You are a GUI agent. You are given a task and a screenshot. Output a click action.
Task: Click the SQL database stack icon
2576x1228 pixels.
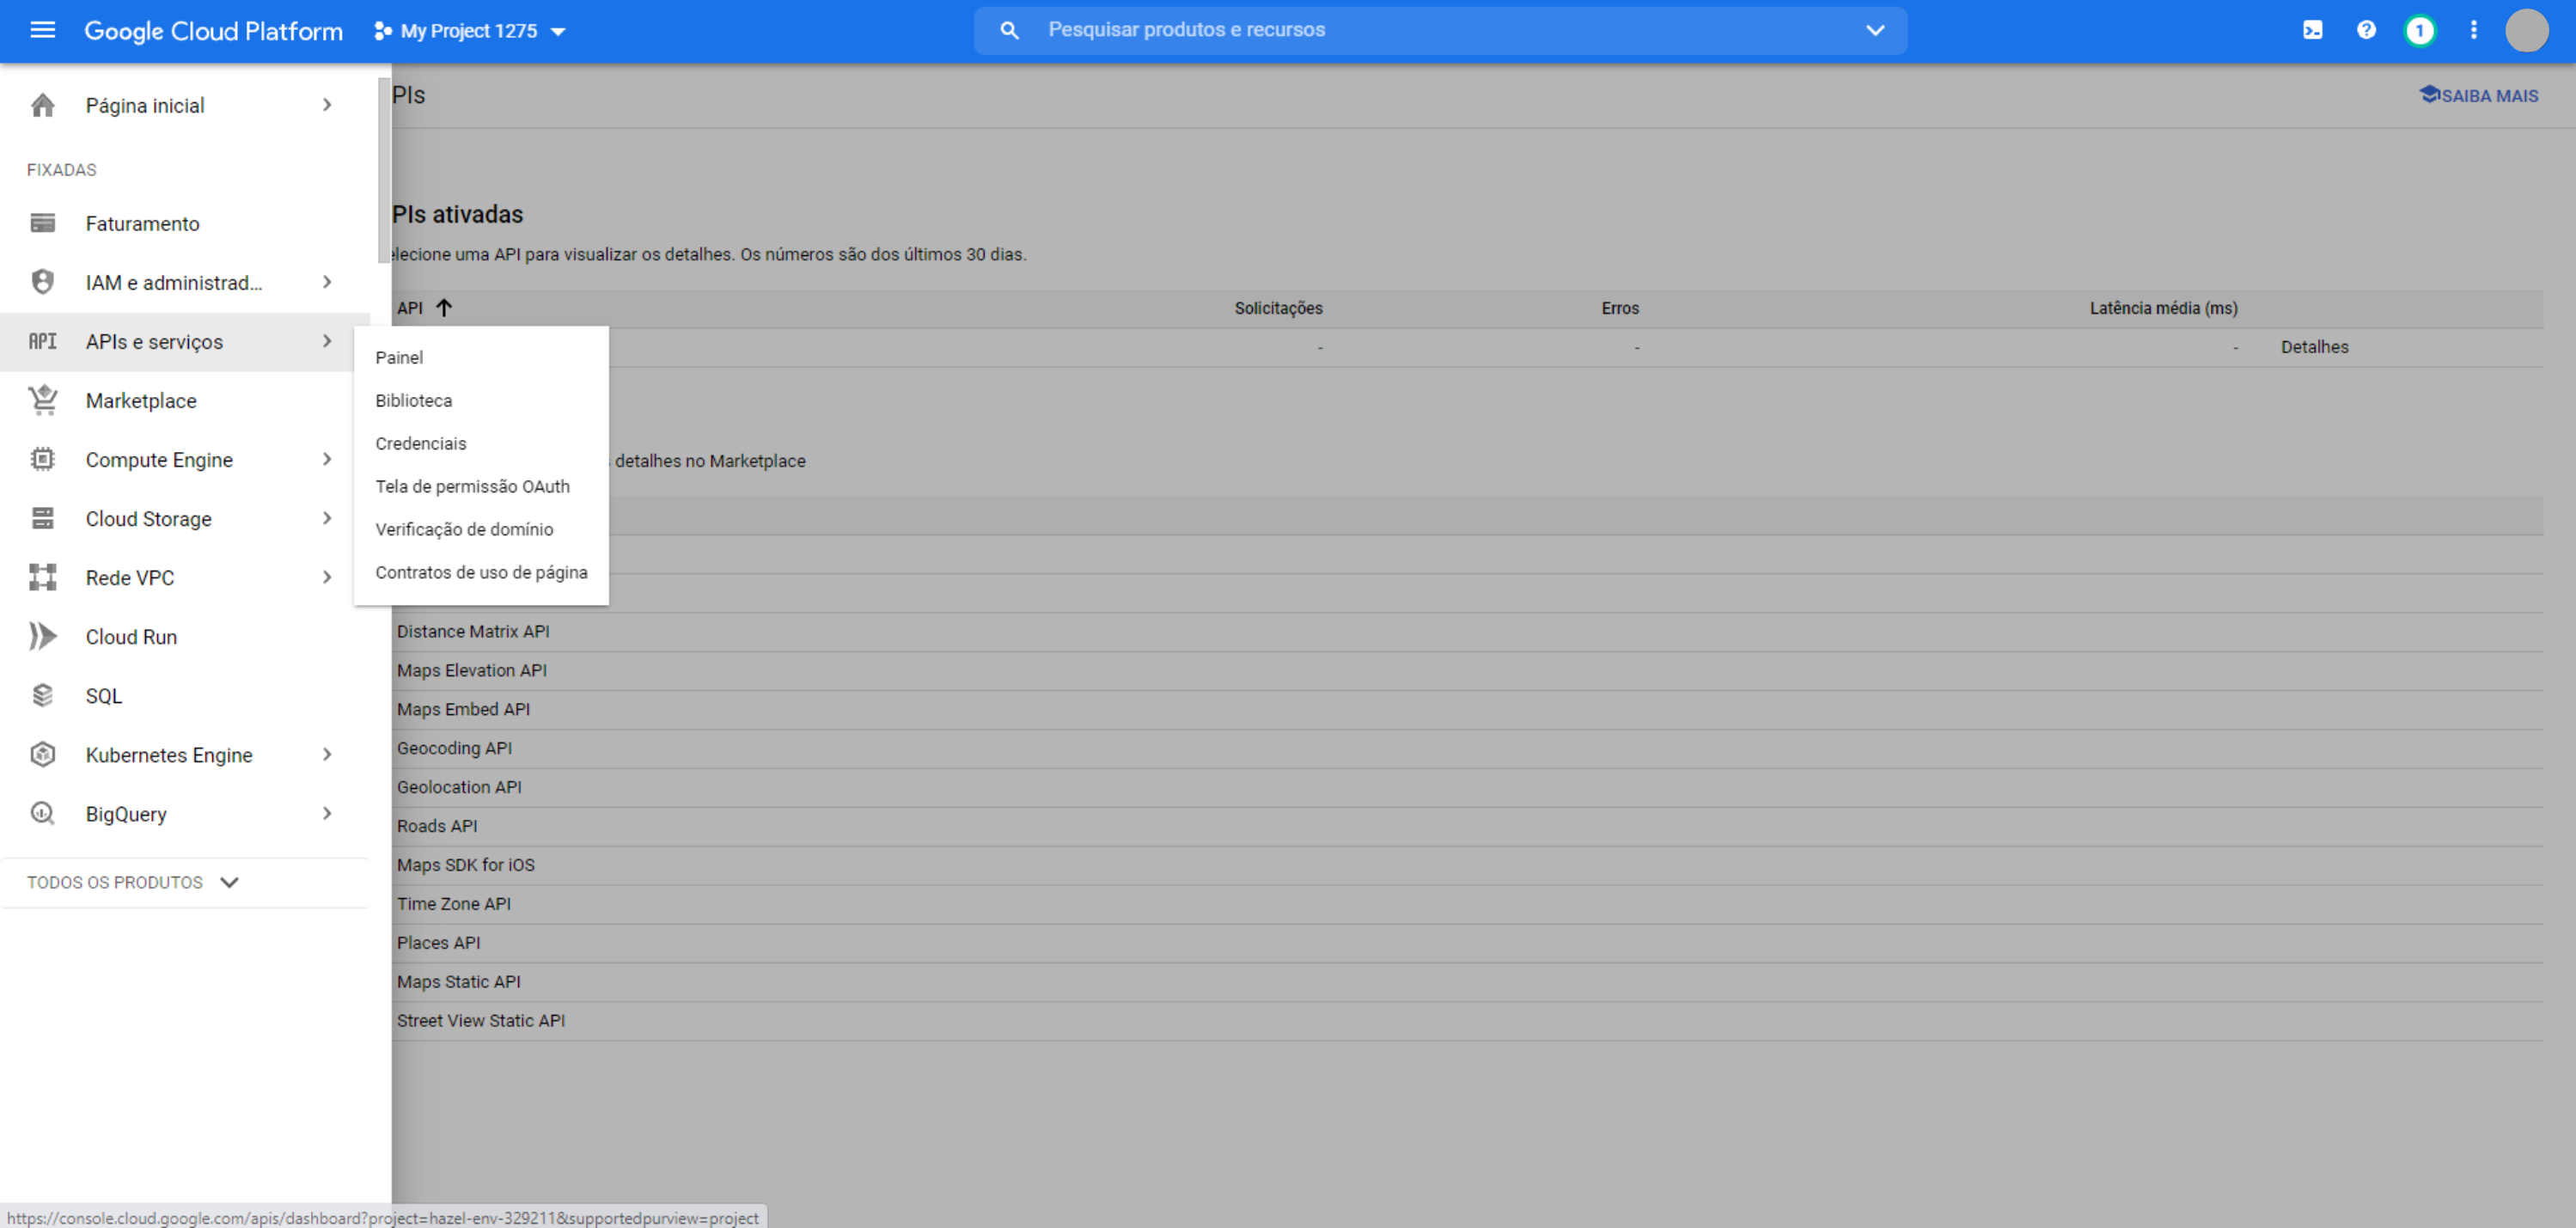[42, 695]
